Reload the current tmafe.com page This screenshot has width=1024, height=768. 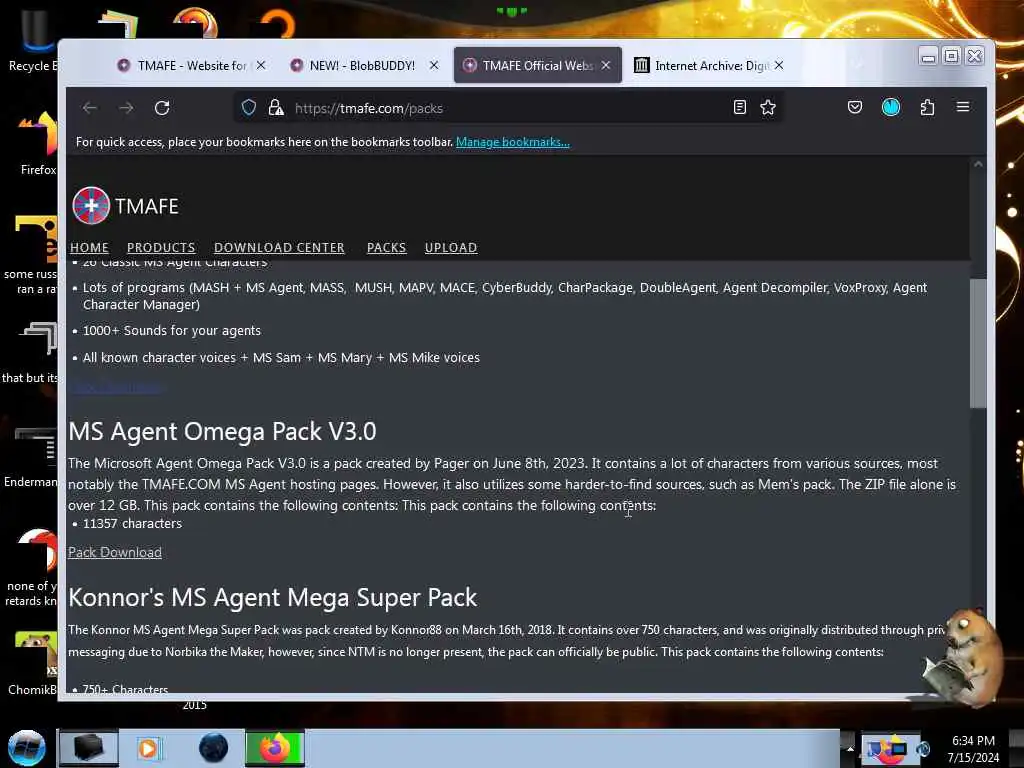[x=162, y=108]
